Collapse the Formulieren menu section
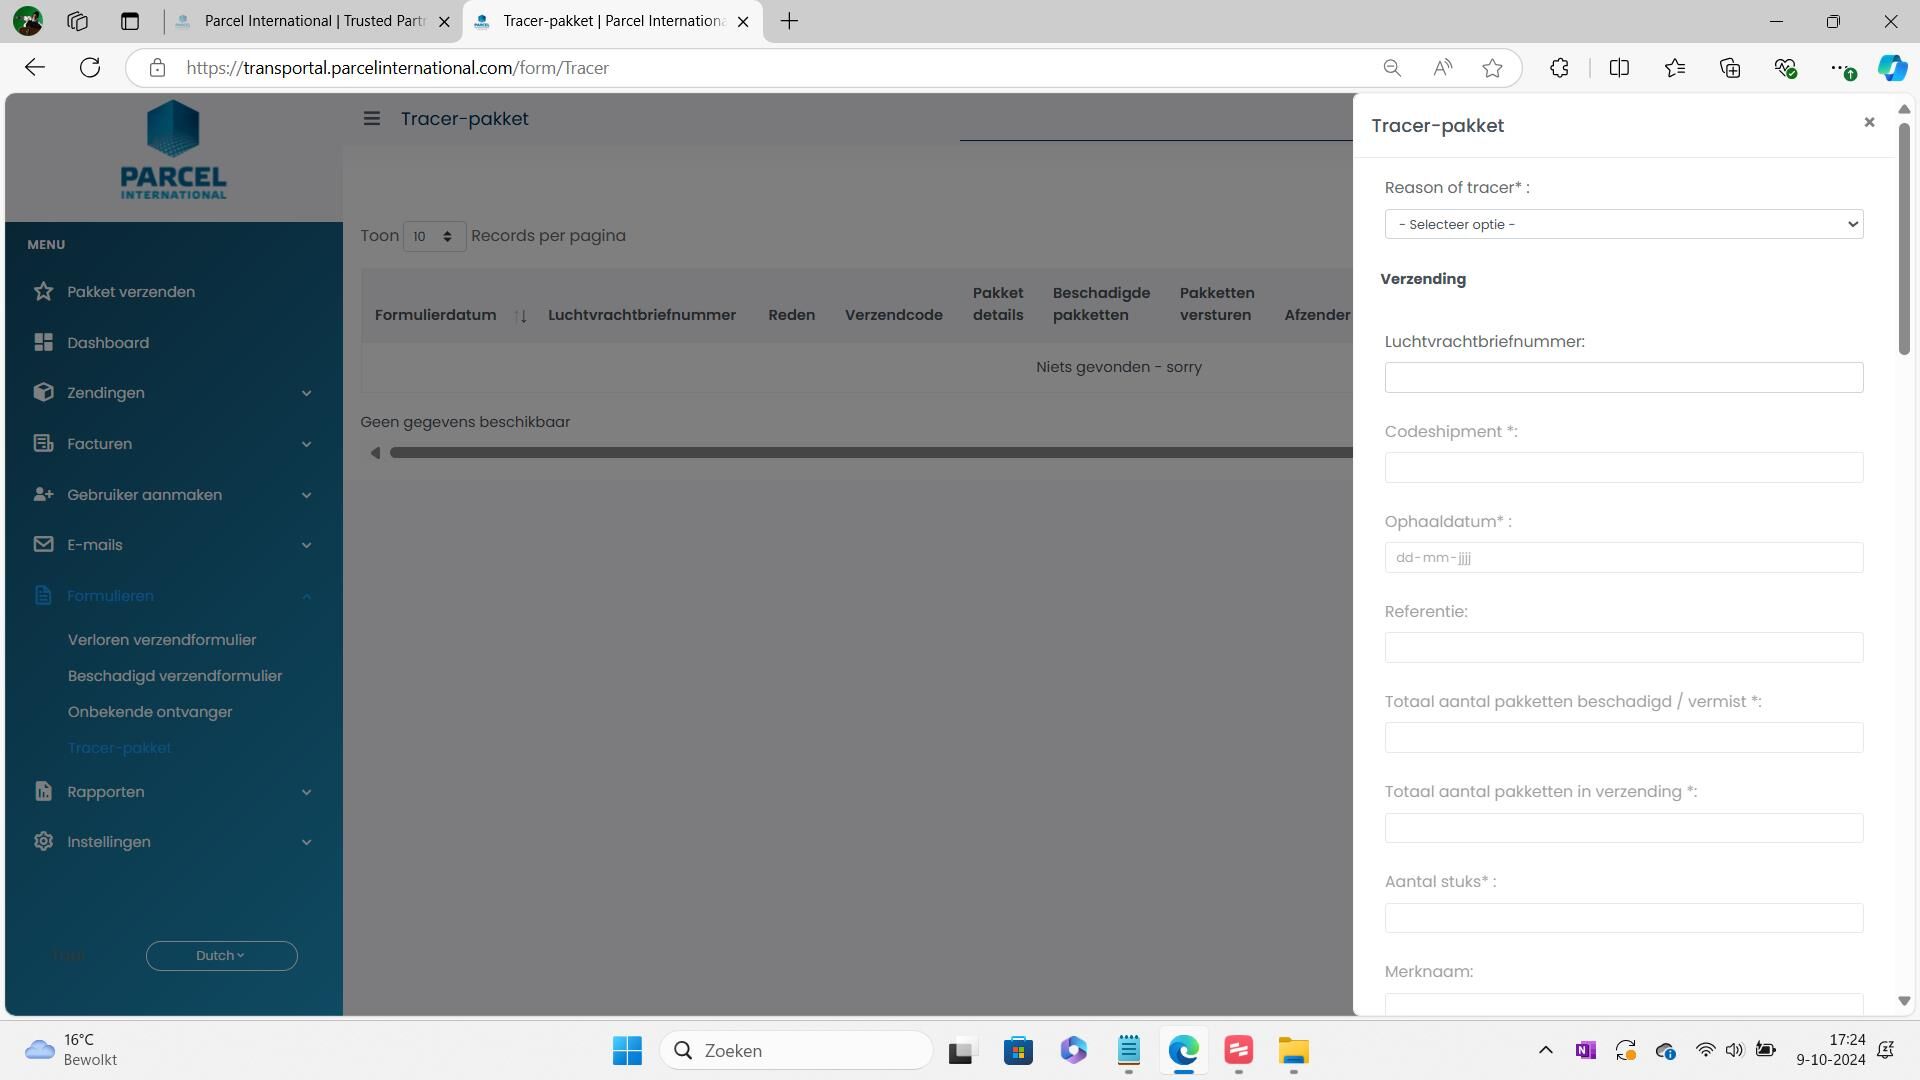The width and height of the screenshot is (1920, 1080). (x=306, y=597)
